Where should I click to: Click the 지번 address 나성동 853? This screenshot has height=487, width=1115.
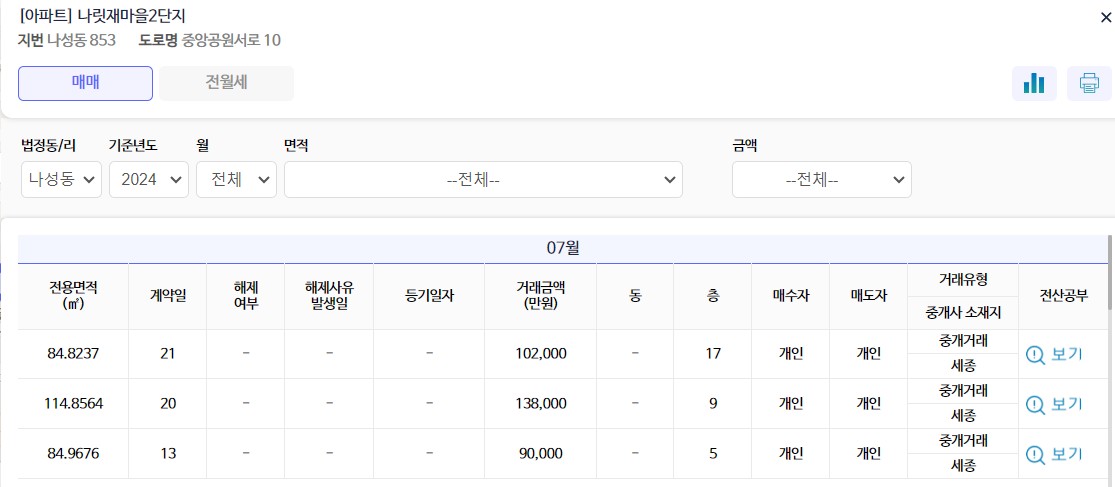point(81,40)
